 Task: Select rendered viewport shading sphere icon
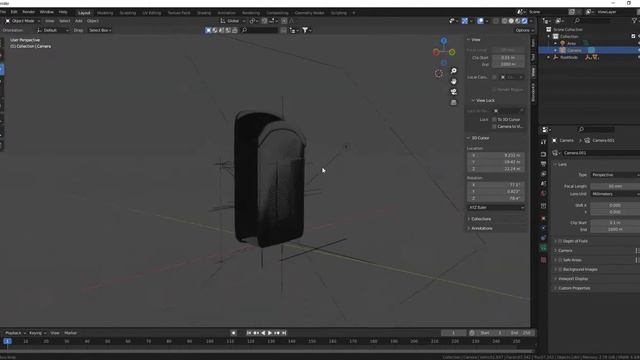[524, 21]
